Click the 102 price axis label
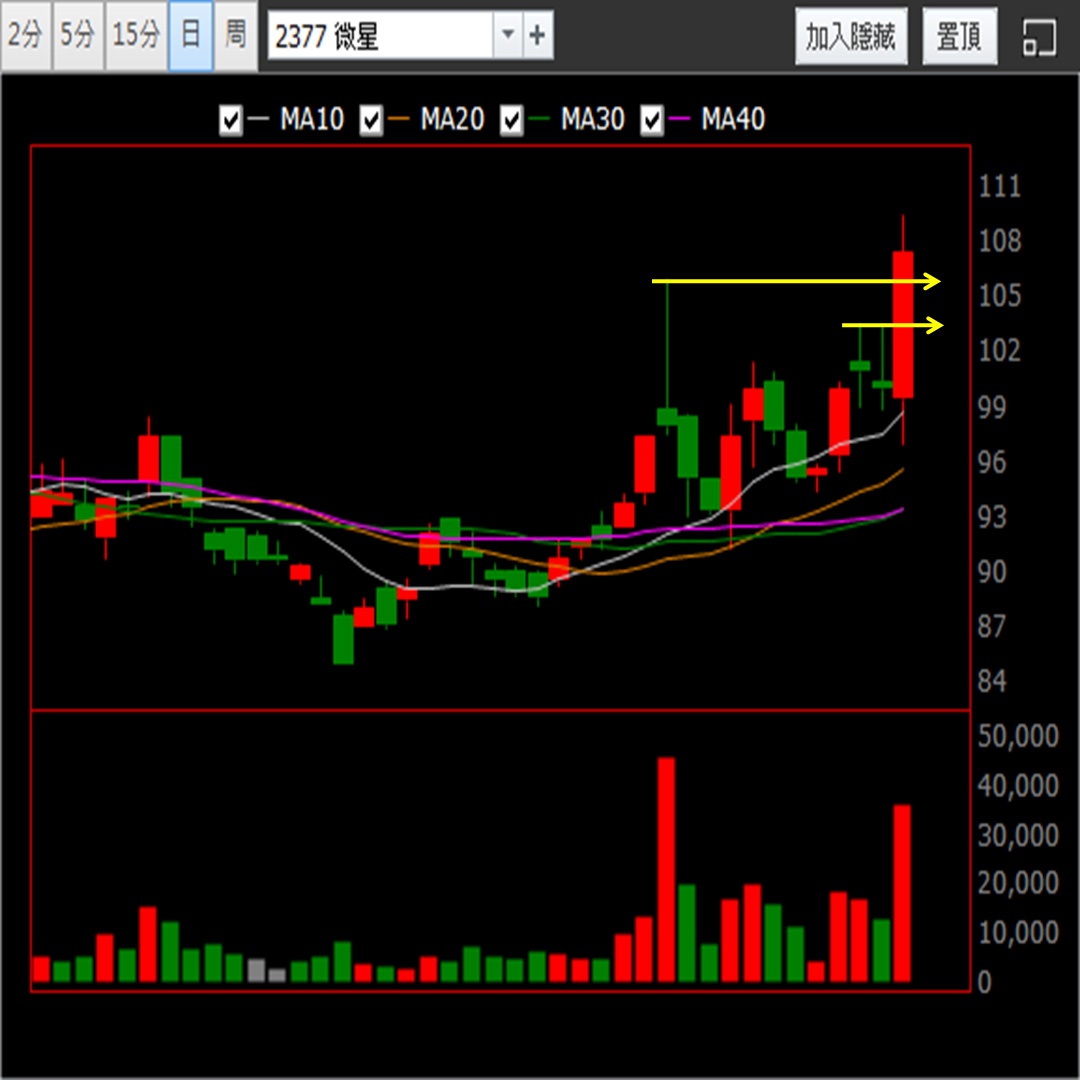Screen dimensions: 1080x1080 999,351
